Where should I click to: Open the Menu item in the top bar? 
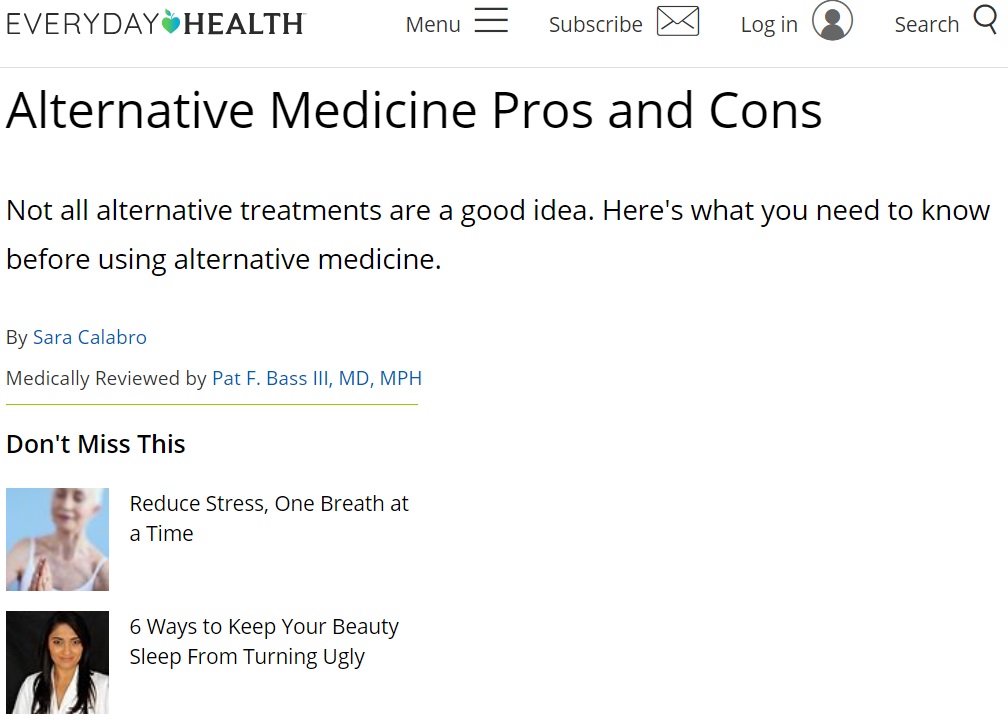[x=432, y=24]
